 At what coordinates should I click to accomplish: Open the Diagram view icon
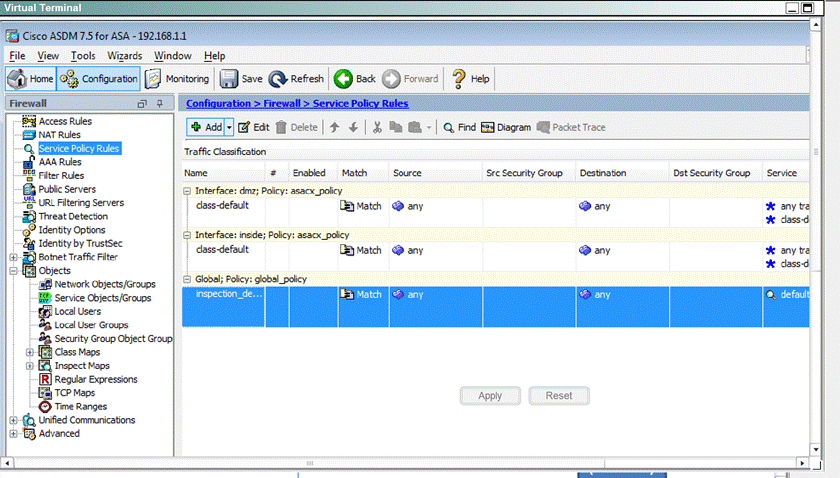pyautogui.click(x=489, y=128)
